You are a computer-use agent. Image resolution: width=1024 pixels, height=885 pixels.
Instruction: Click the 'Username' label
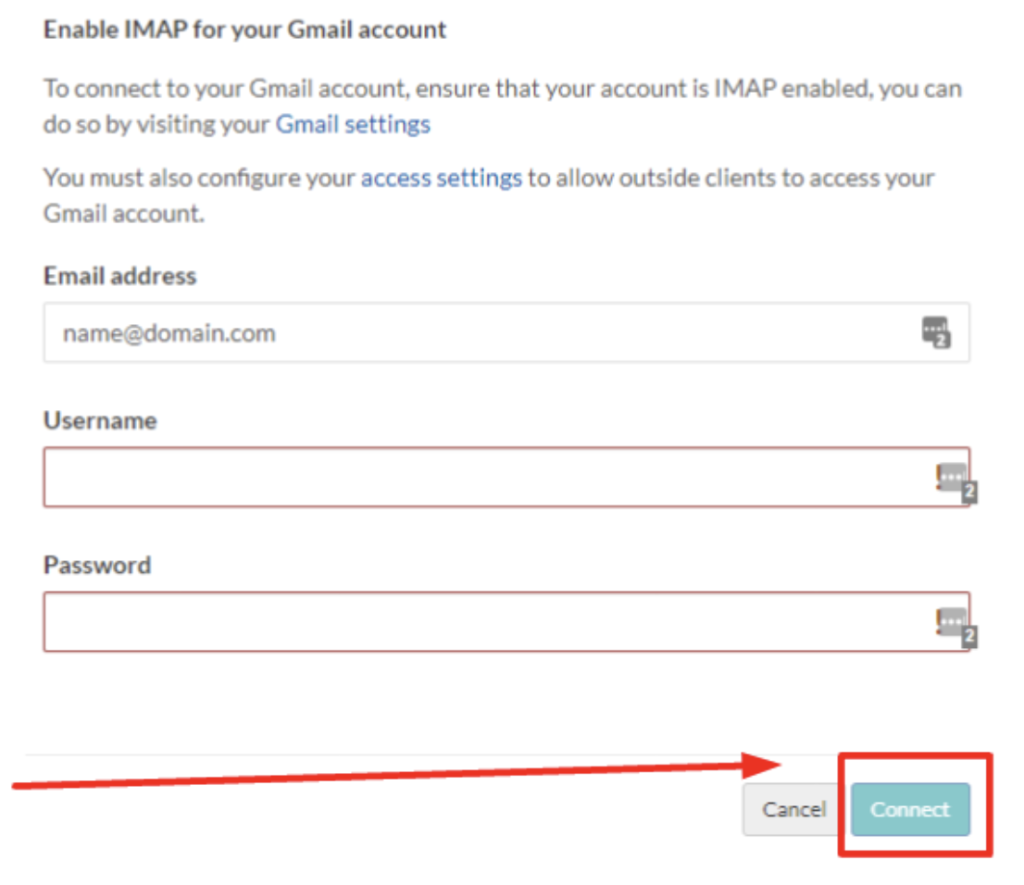[100, 421]
